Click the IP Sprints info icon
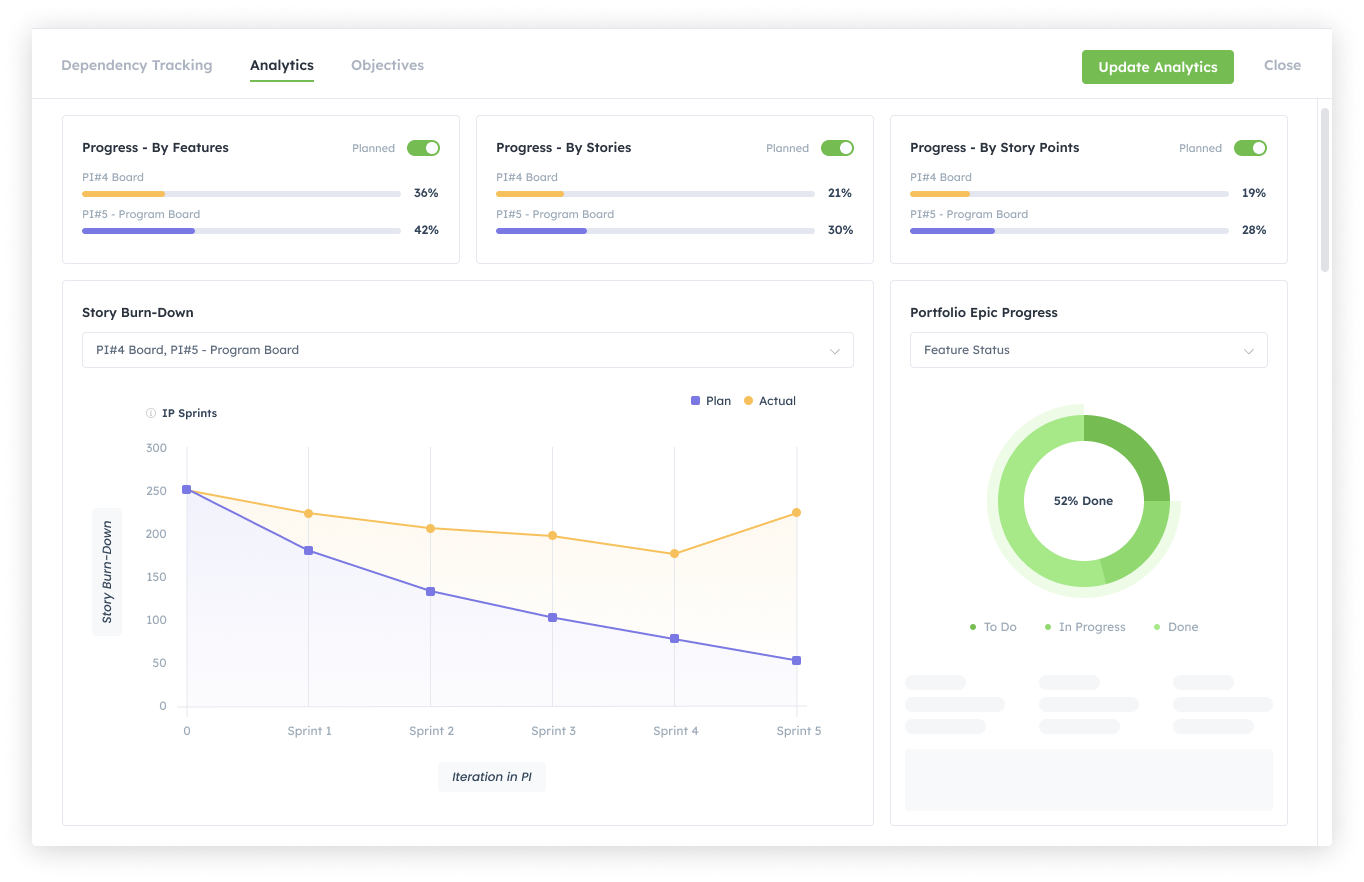Image resolution: width=1364 pixels, height=882 pixels. [x=151, y=413]
